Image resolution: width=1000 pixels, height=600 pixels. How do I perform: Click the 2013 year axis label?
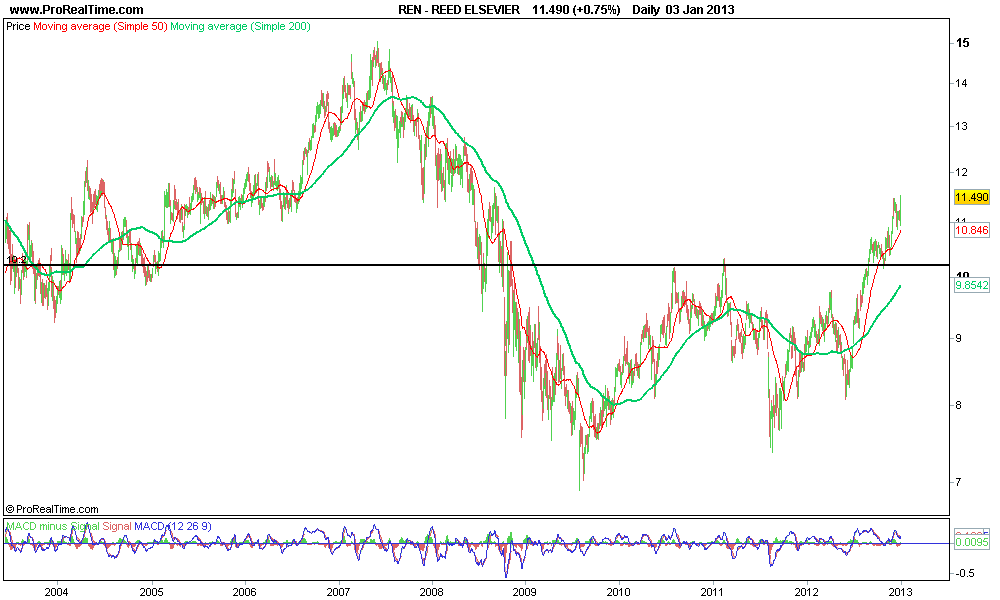pyautogui.click(x=901, y=592)
